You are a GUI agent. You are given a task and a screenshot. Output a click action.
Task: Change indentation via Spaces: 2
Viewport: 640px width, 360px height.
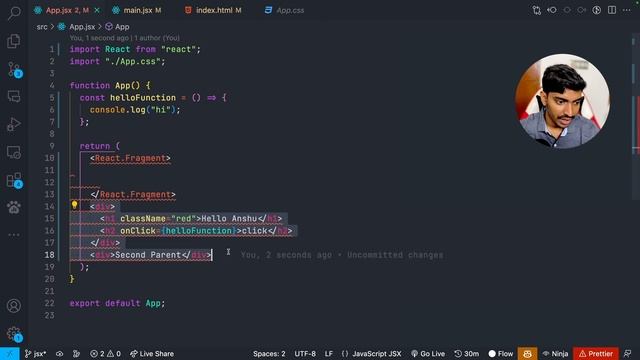(269, 353)
